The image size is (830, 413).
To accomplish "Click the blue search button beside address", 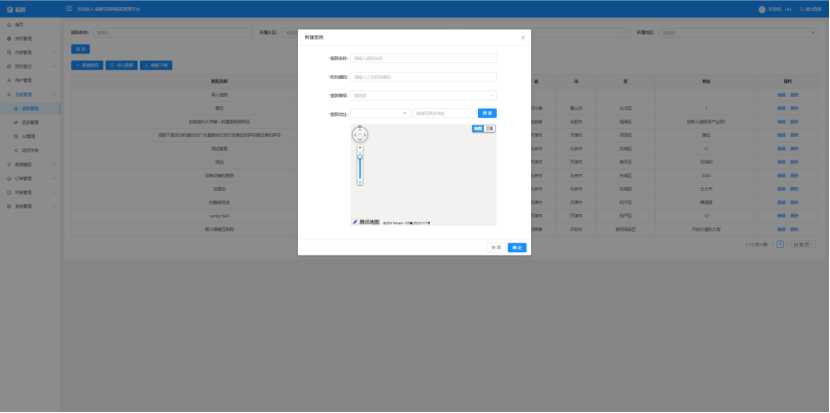I will pyautogui.click(x=485, y=113).
